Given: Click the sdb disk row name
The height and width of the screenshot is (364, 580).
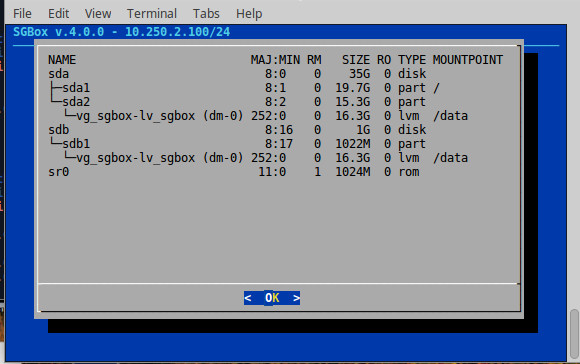Looking at the screenshot, I should click(58, 130).
